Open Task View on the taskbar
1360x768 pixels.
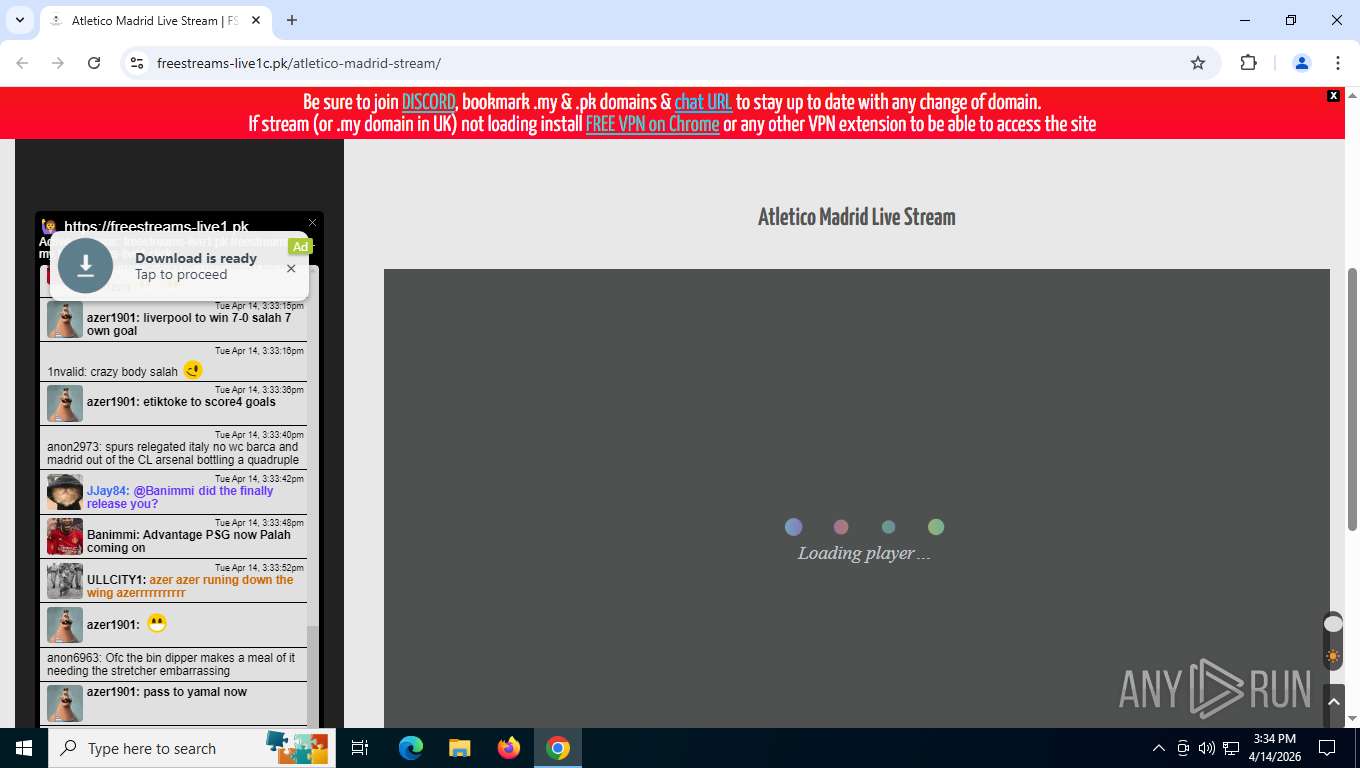pos(360,748)
